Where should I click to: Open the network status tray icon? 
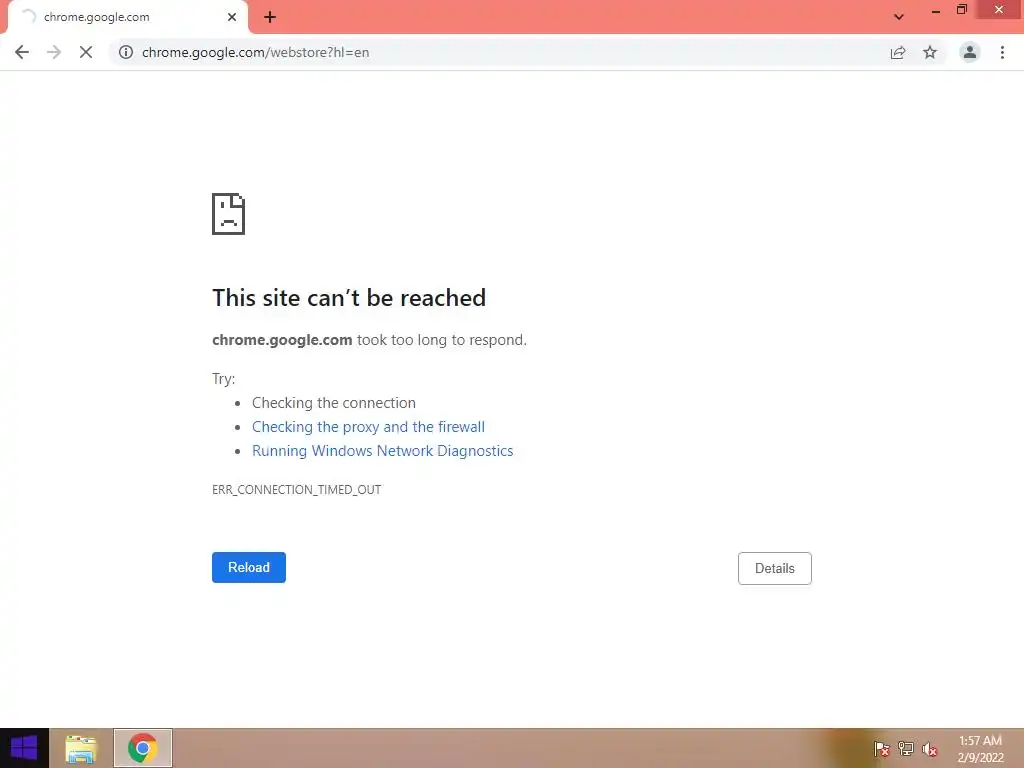[x=906, y=749]
